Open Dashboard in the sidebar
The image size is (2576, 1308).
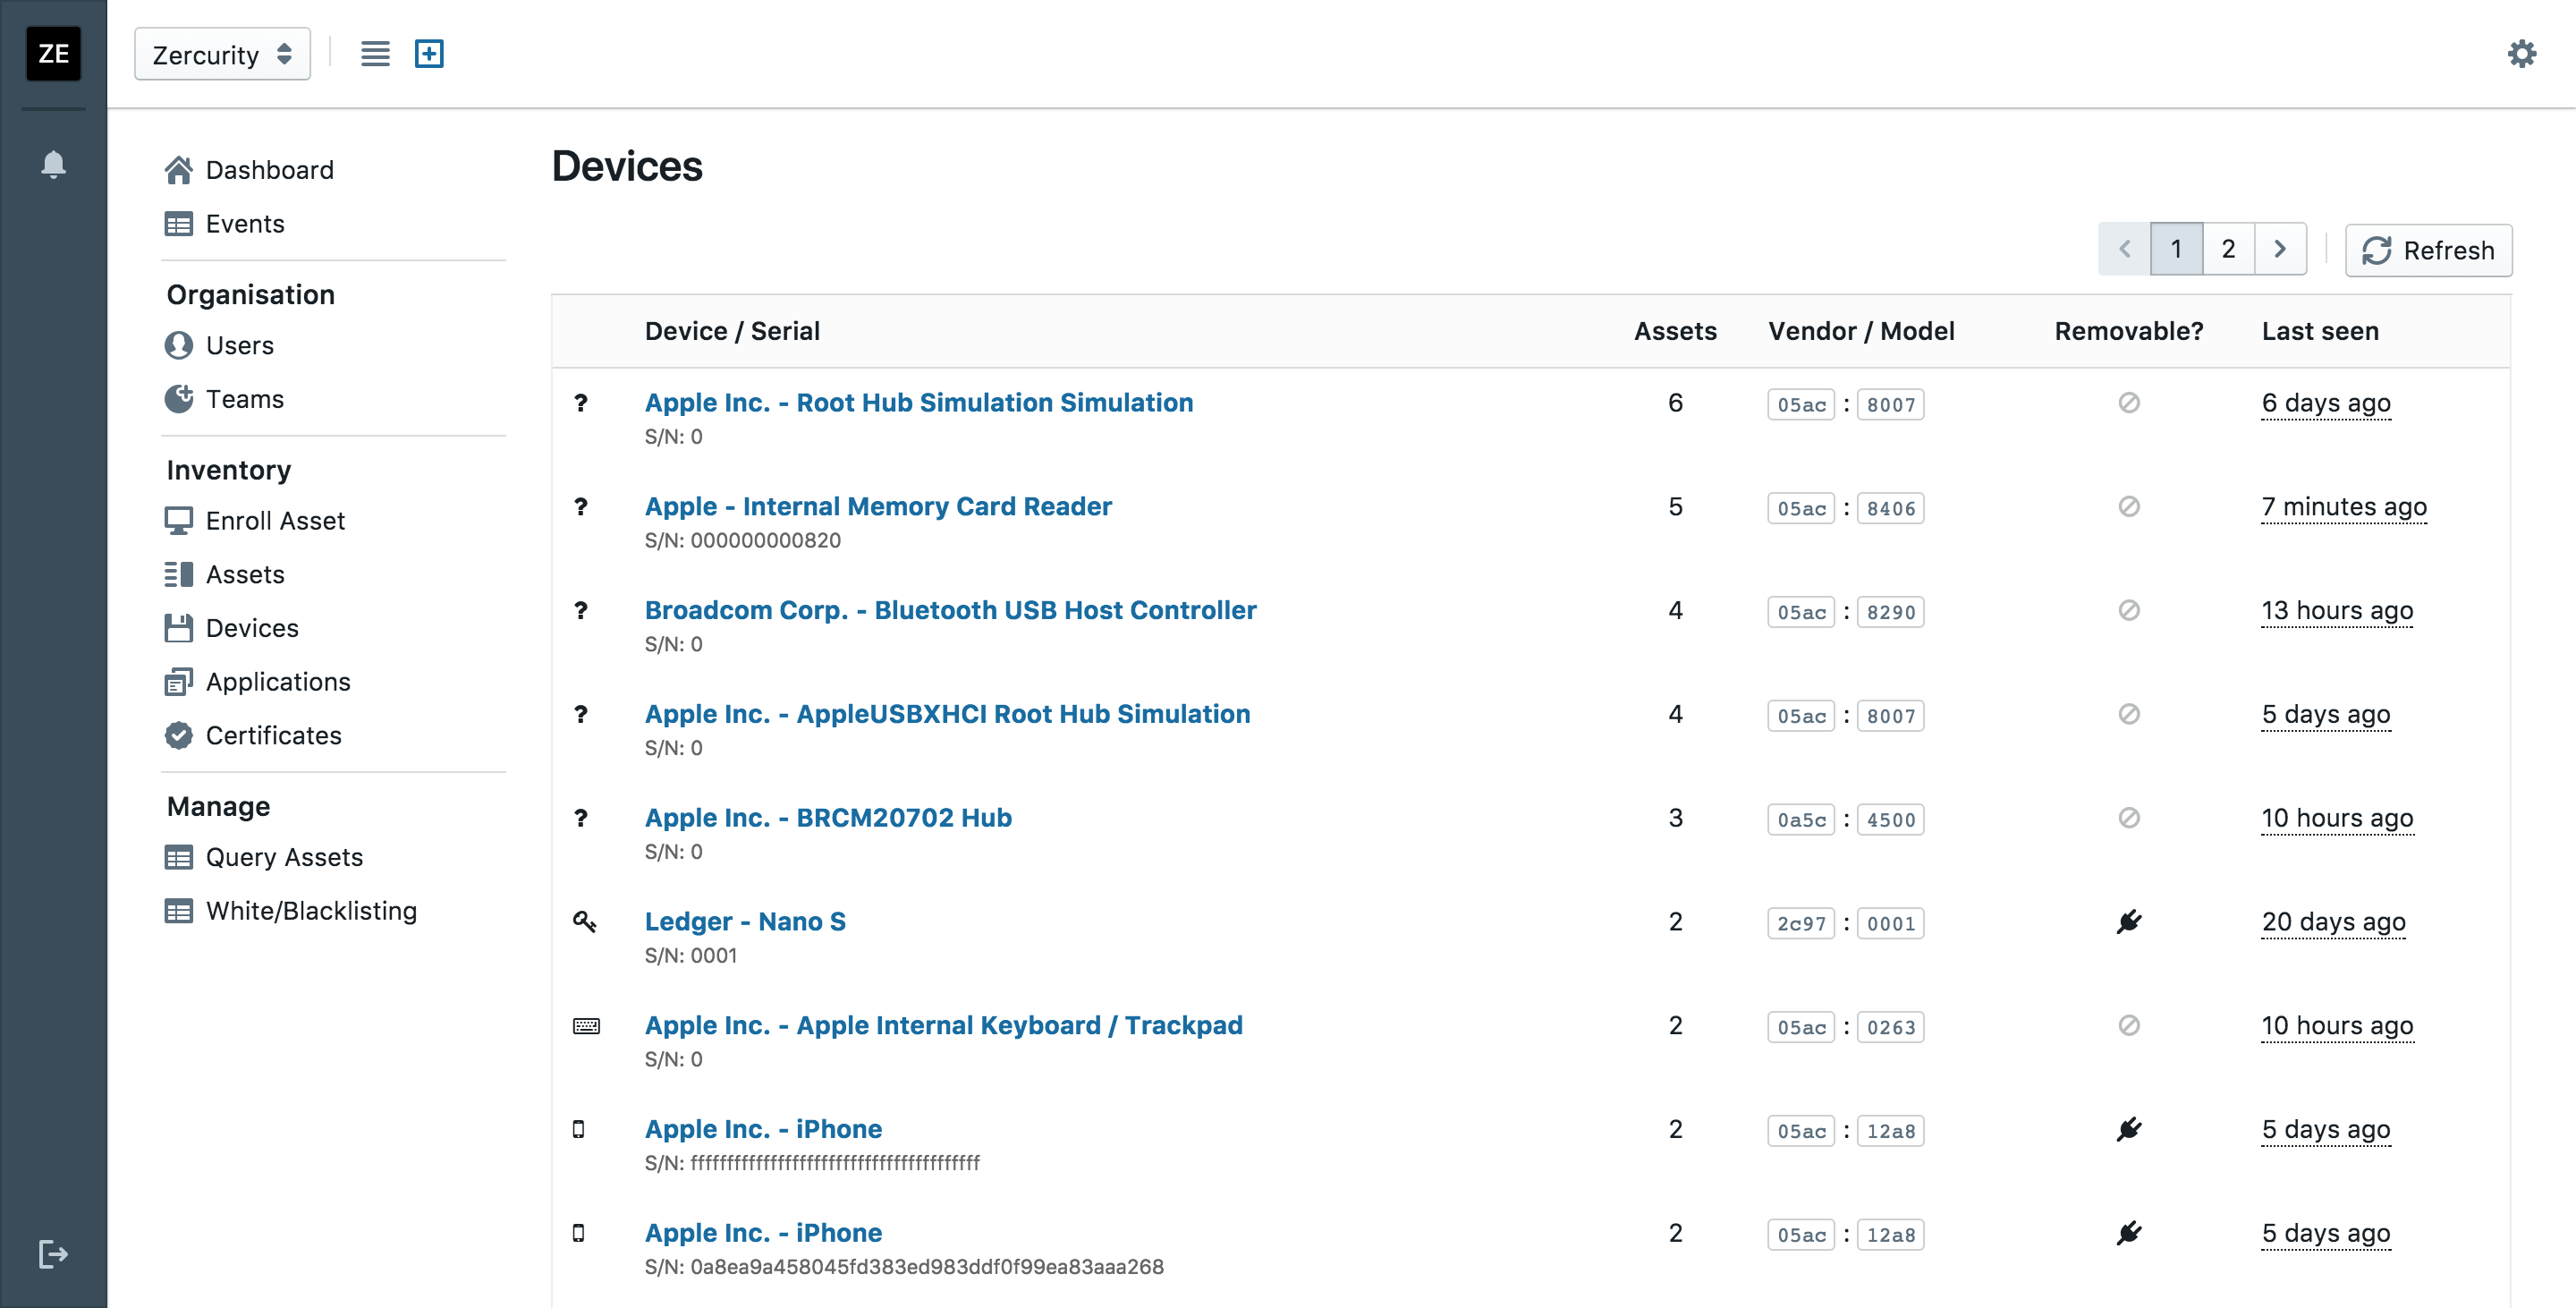[269, 170]
